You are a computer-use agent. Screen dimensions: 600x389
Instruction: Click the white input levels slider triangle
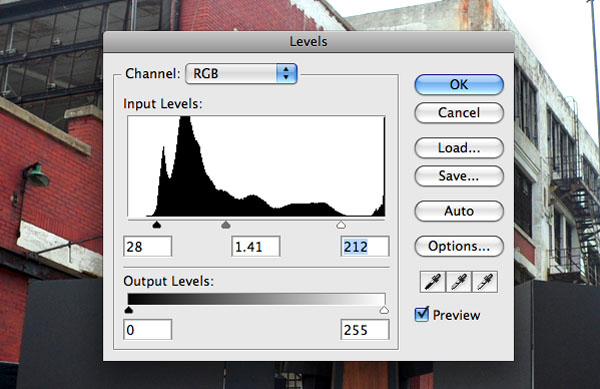click(341, 225)
